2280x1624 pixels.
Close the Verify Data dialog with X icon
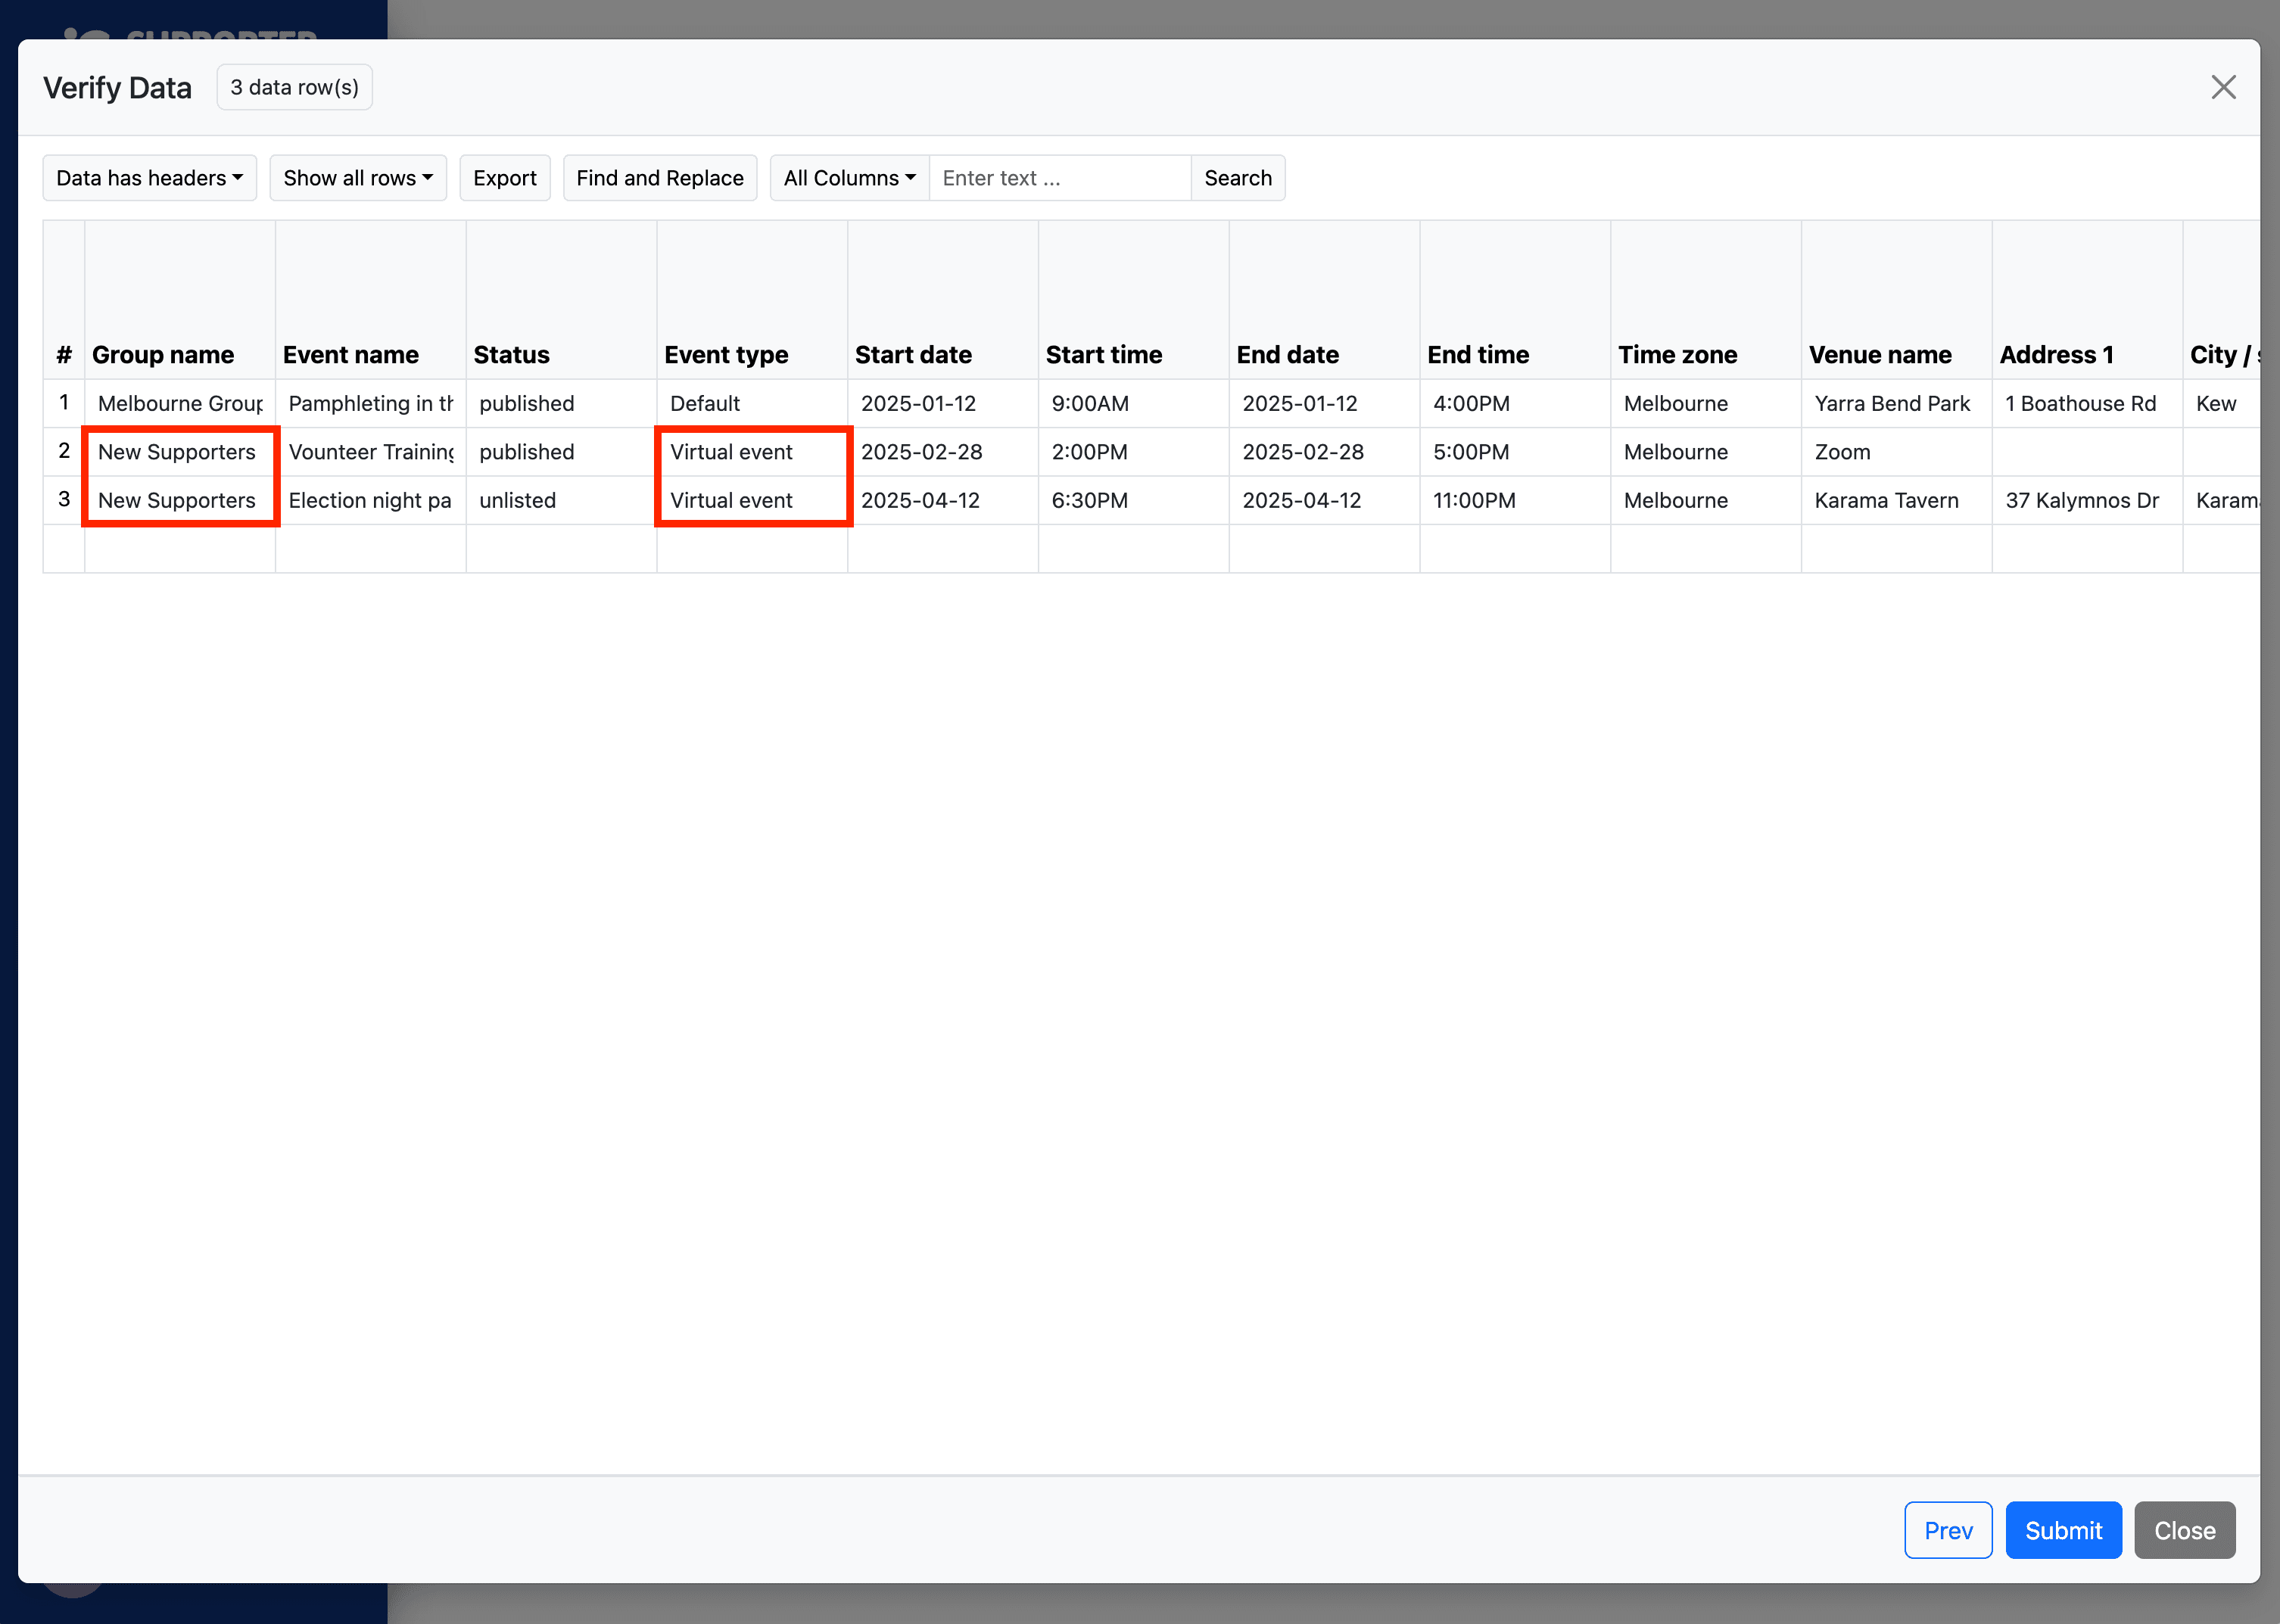coord(2222,88)
